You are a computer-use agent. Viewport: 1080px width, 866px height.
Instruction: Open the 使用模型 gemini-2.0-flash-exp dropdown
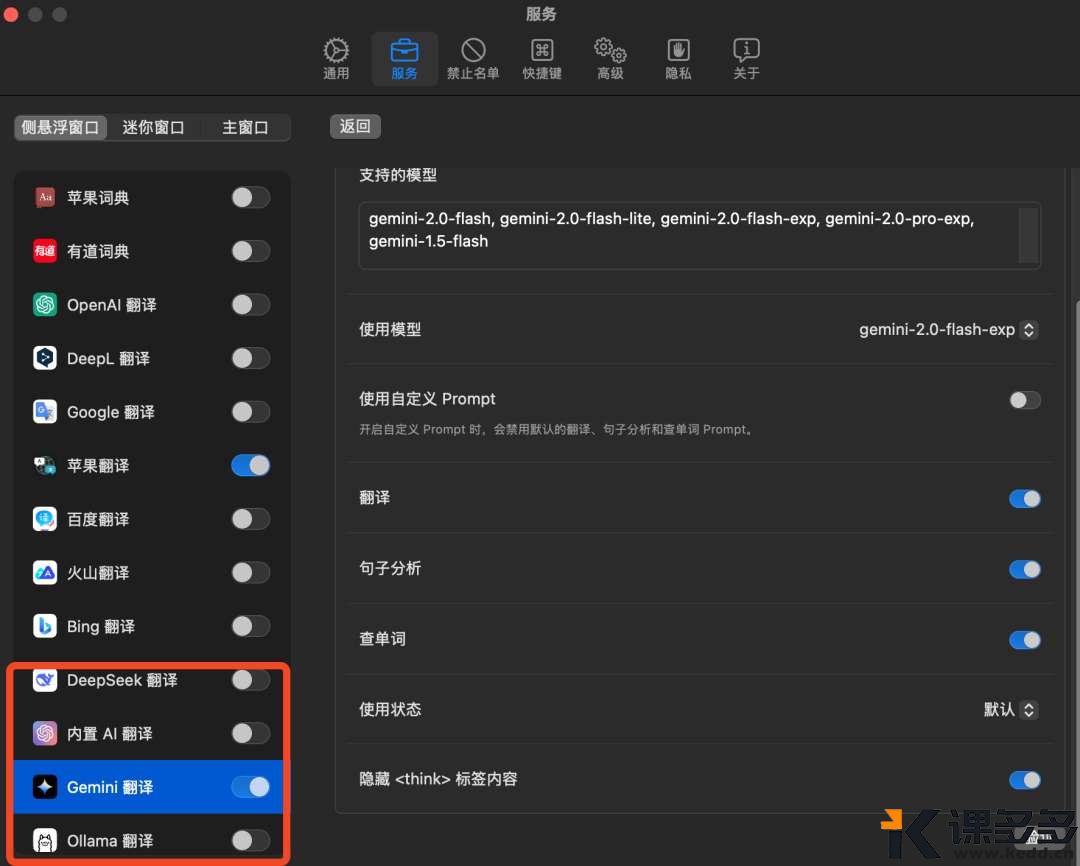(948, 330)
